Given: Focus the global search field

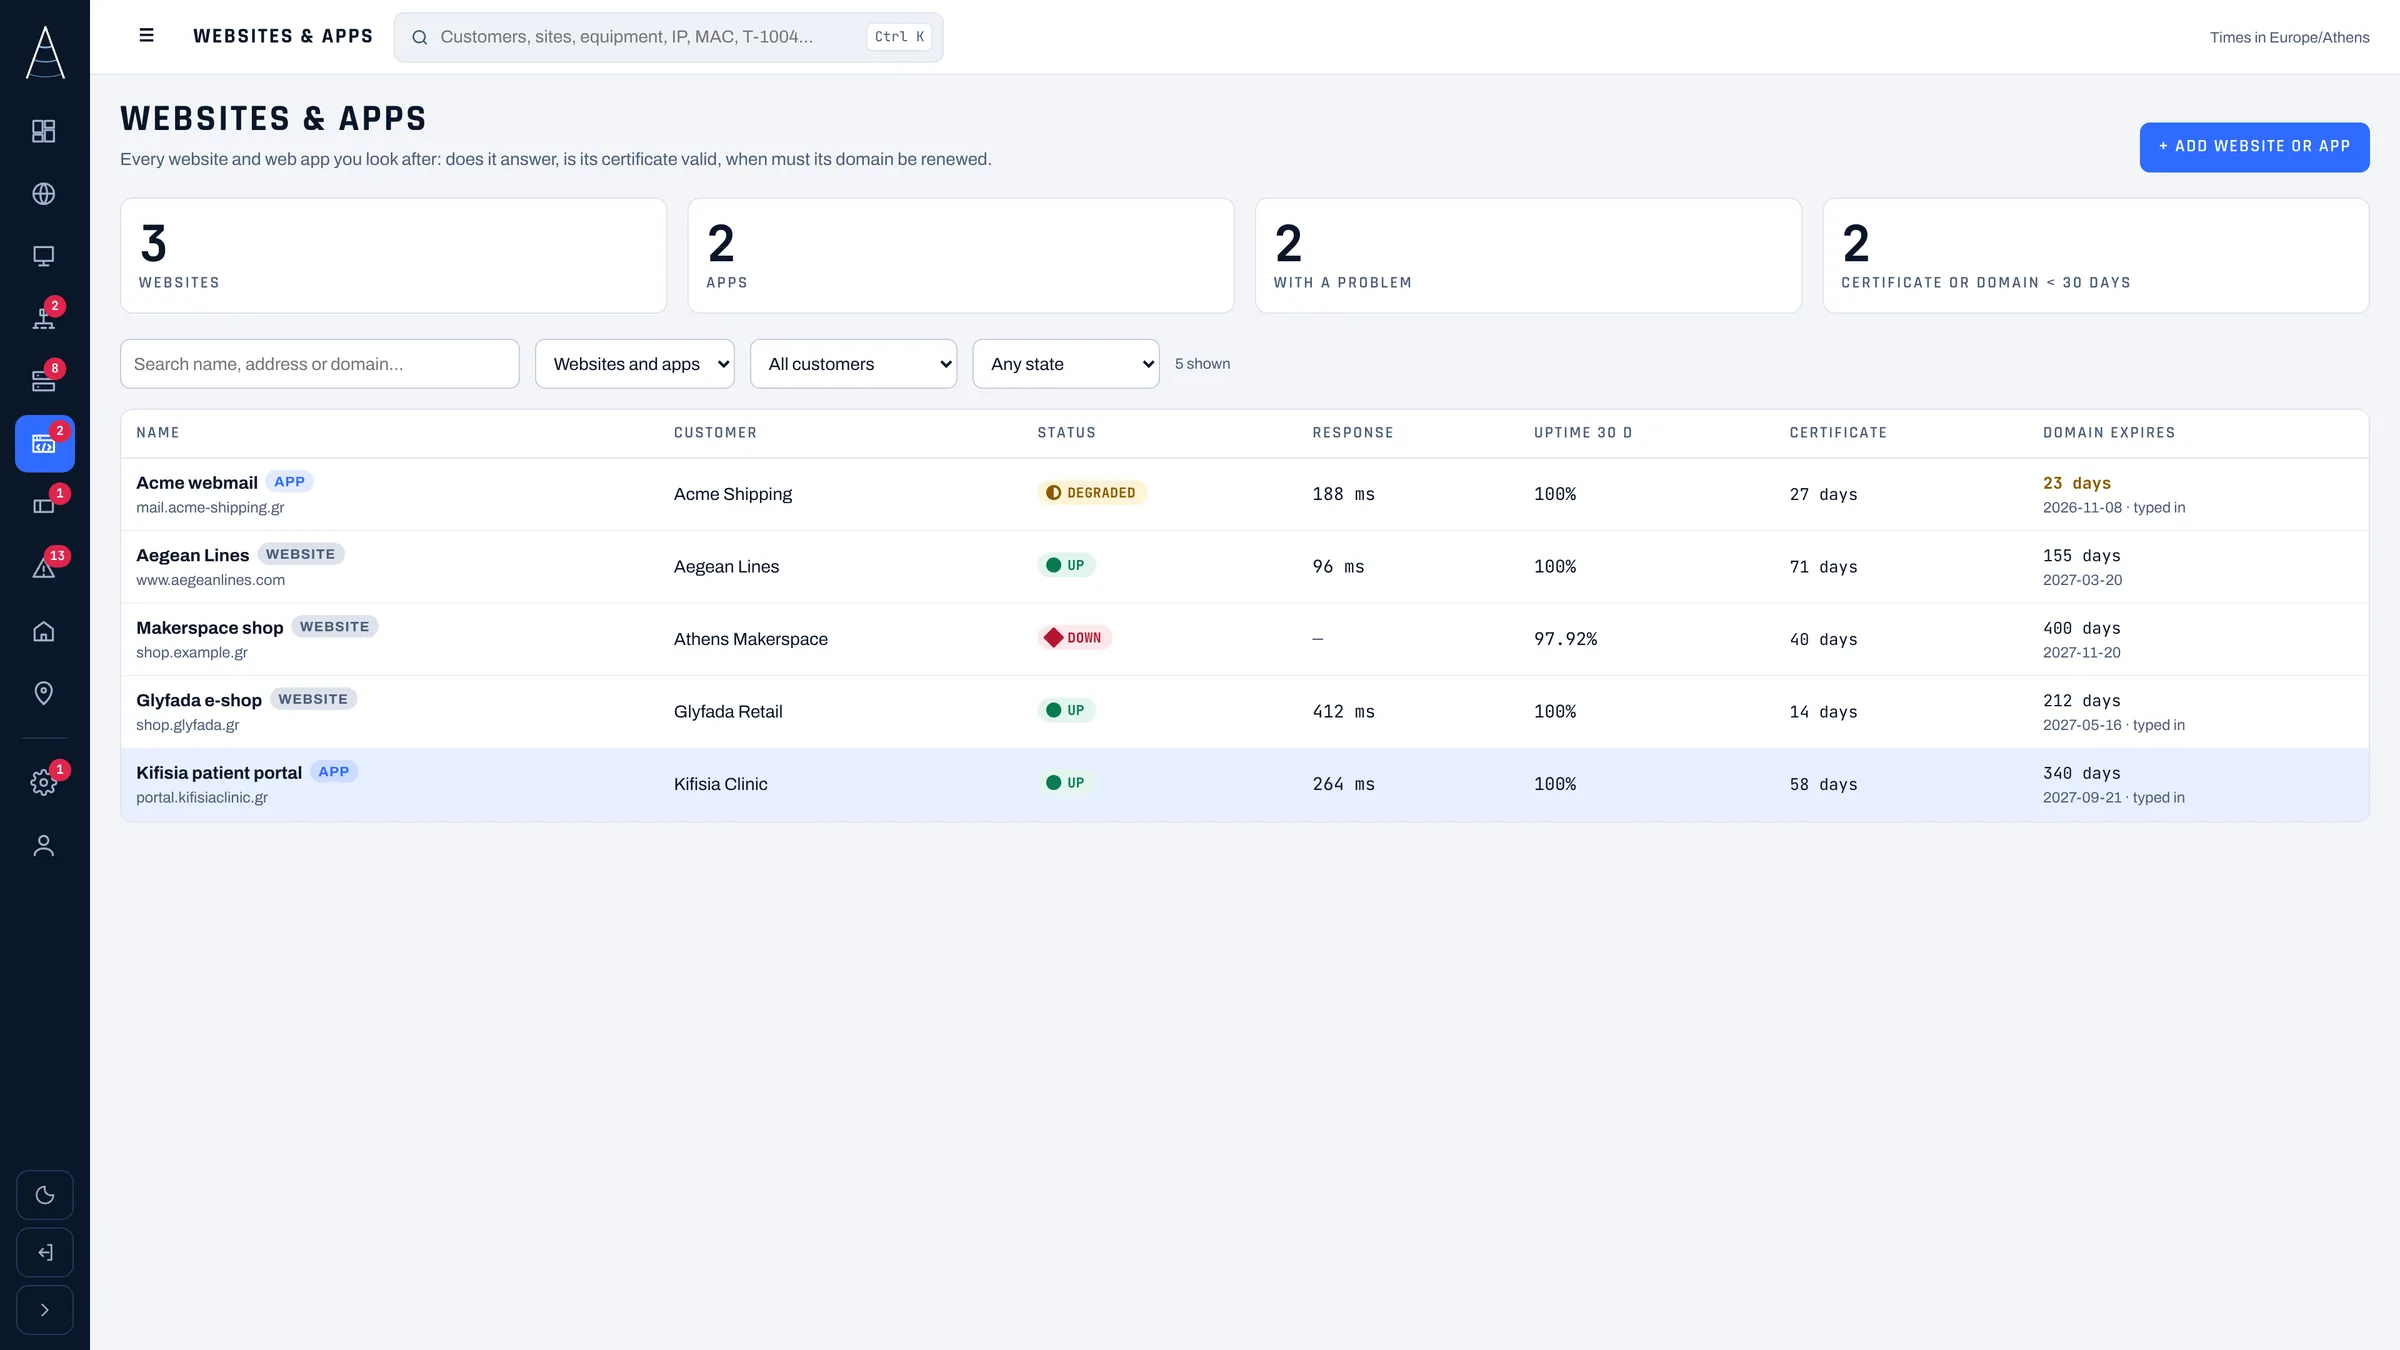Looking at the screenshot, I should pos(668,37).
